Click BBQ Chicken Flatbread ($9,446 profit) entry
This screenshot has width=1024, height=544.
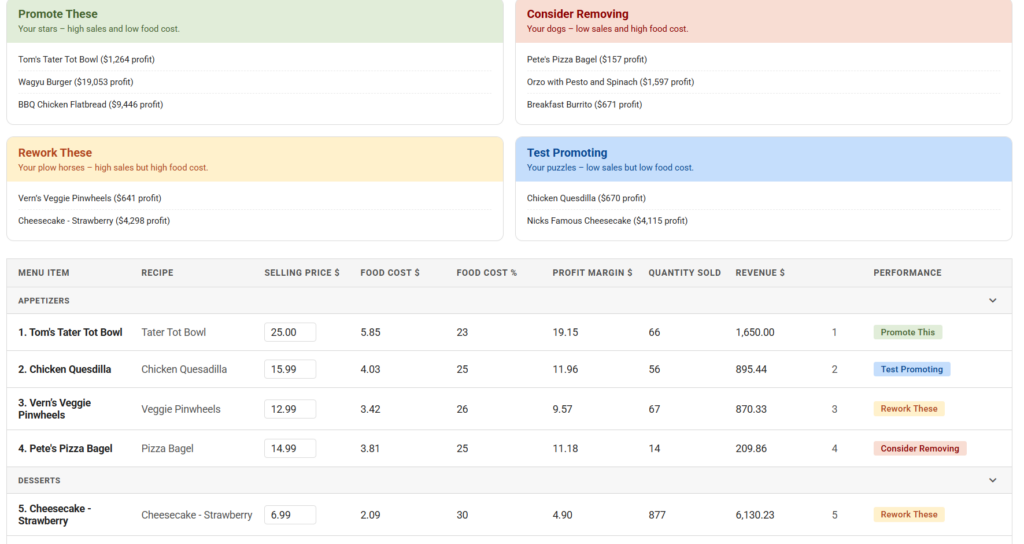91,104
